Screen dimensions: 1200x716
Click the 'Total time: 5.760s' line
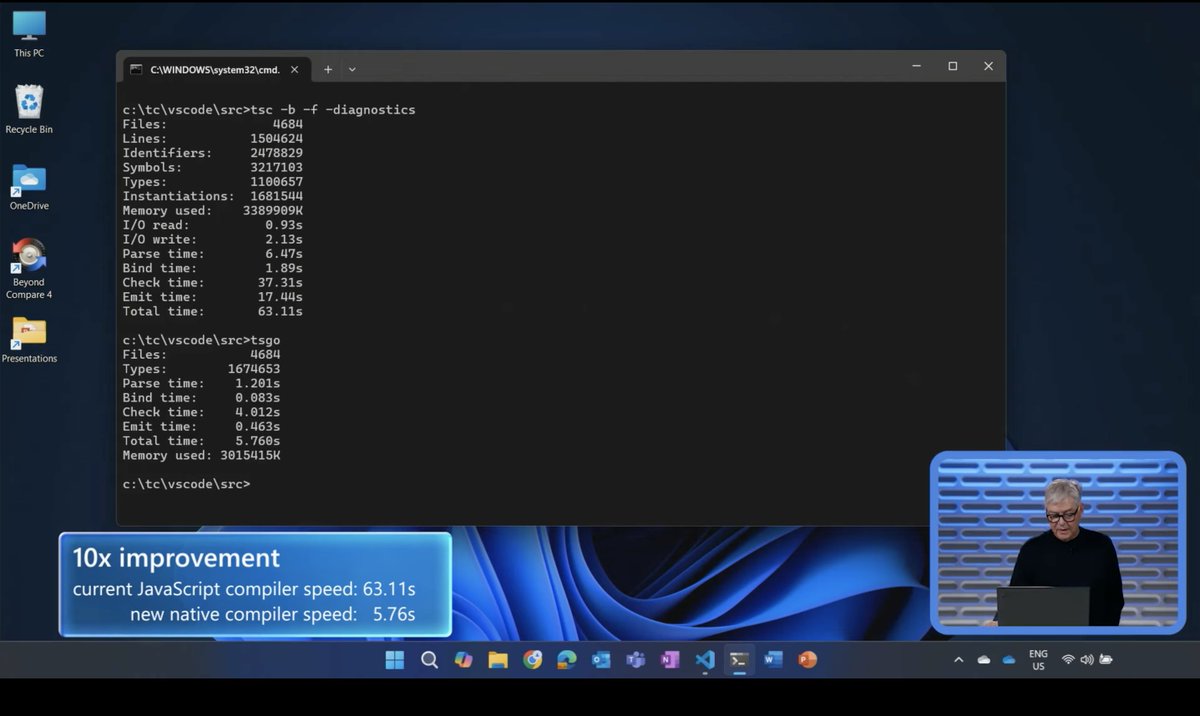(201, 441)
